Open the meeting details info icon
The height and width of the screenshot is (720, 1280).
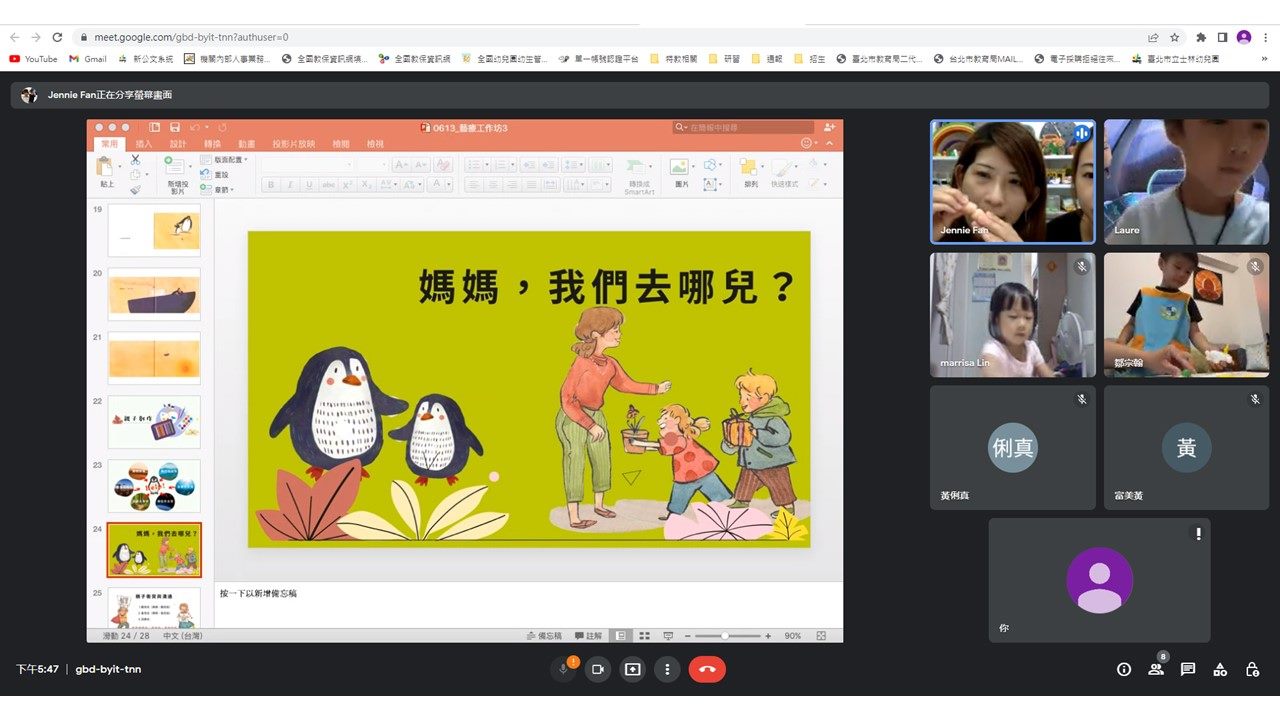[x=1124, y=669]
